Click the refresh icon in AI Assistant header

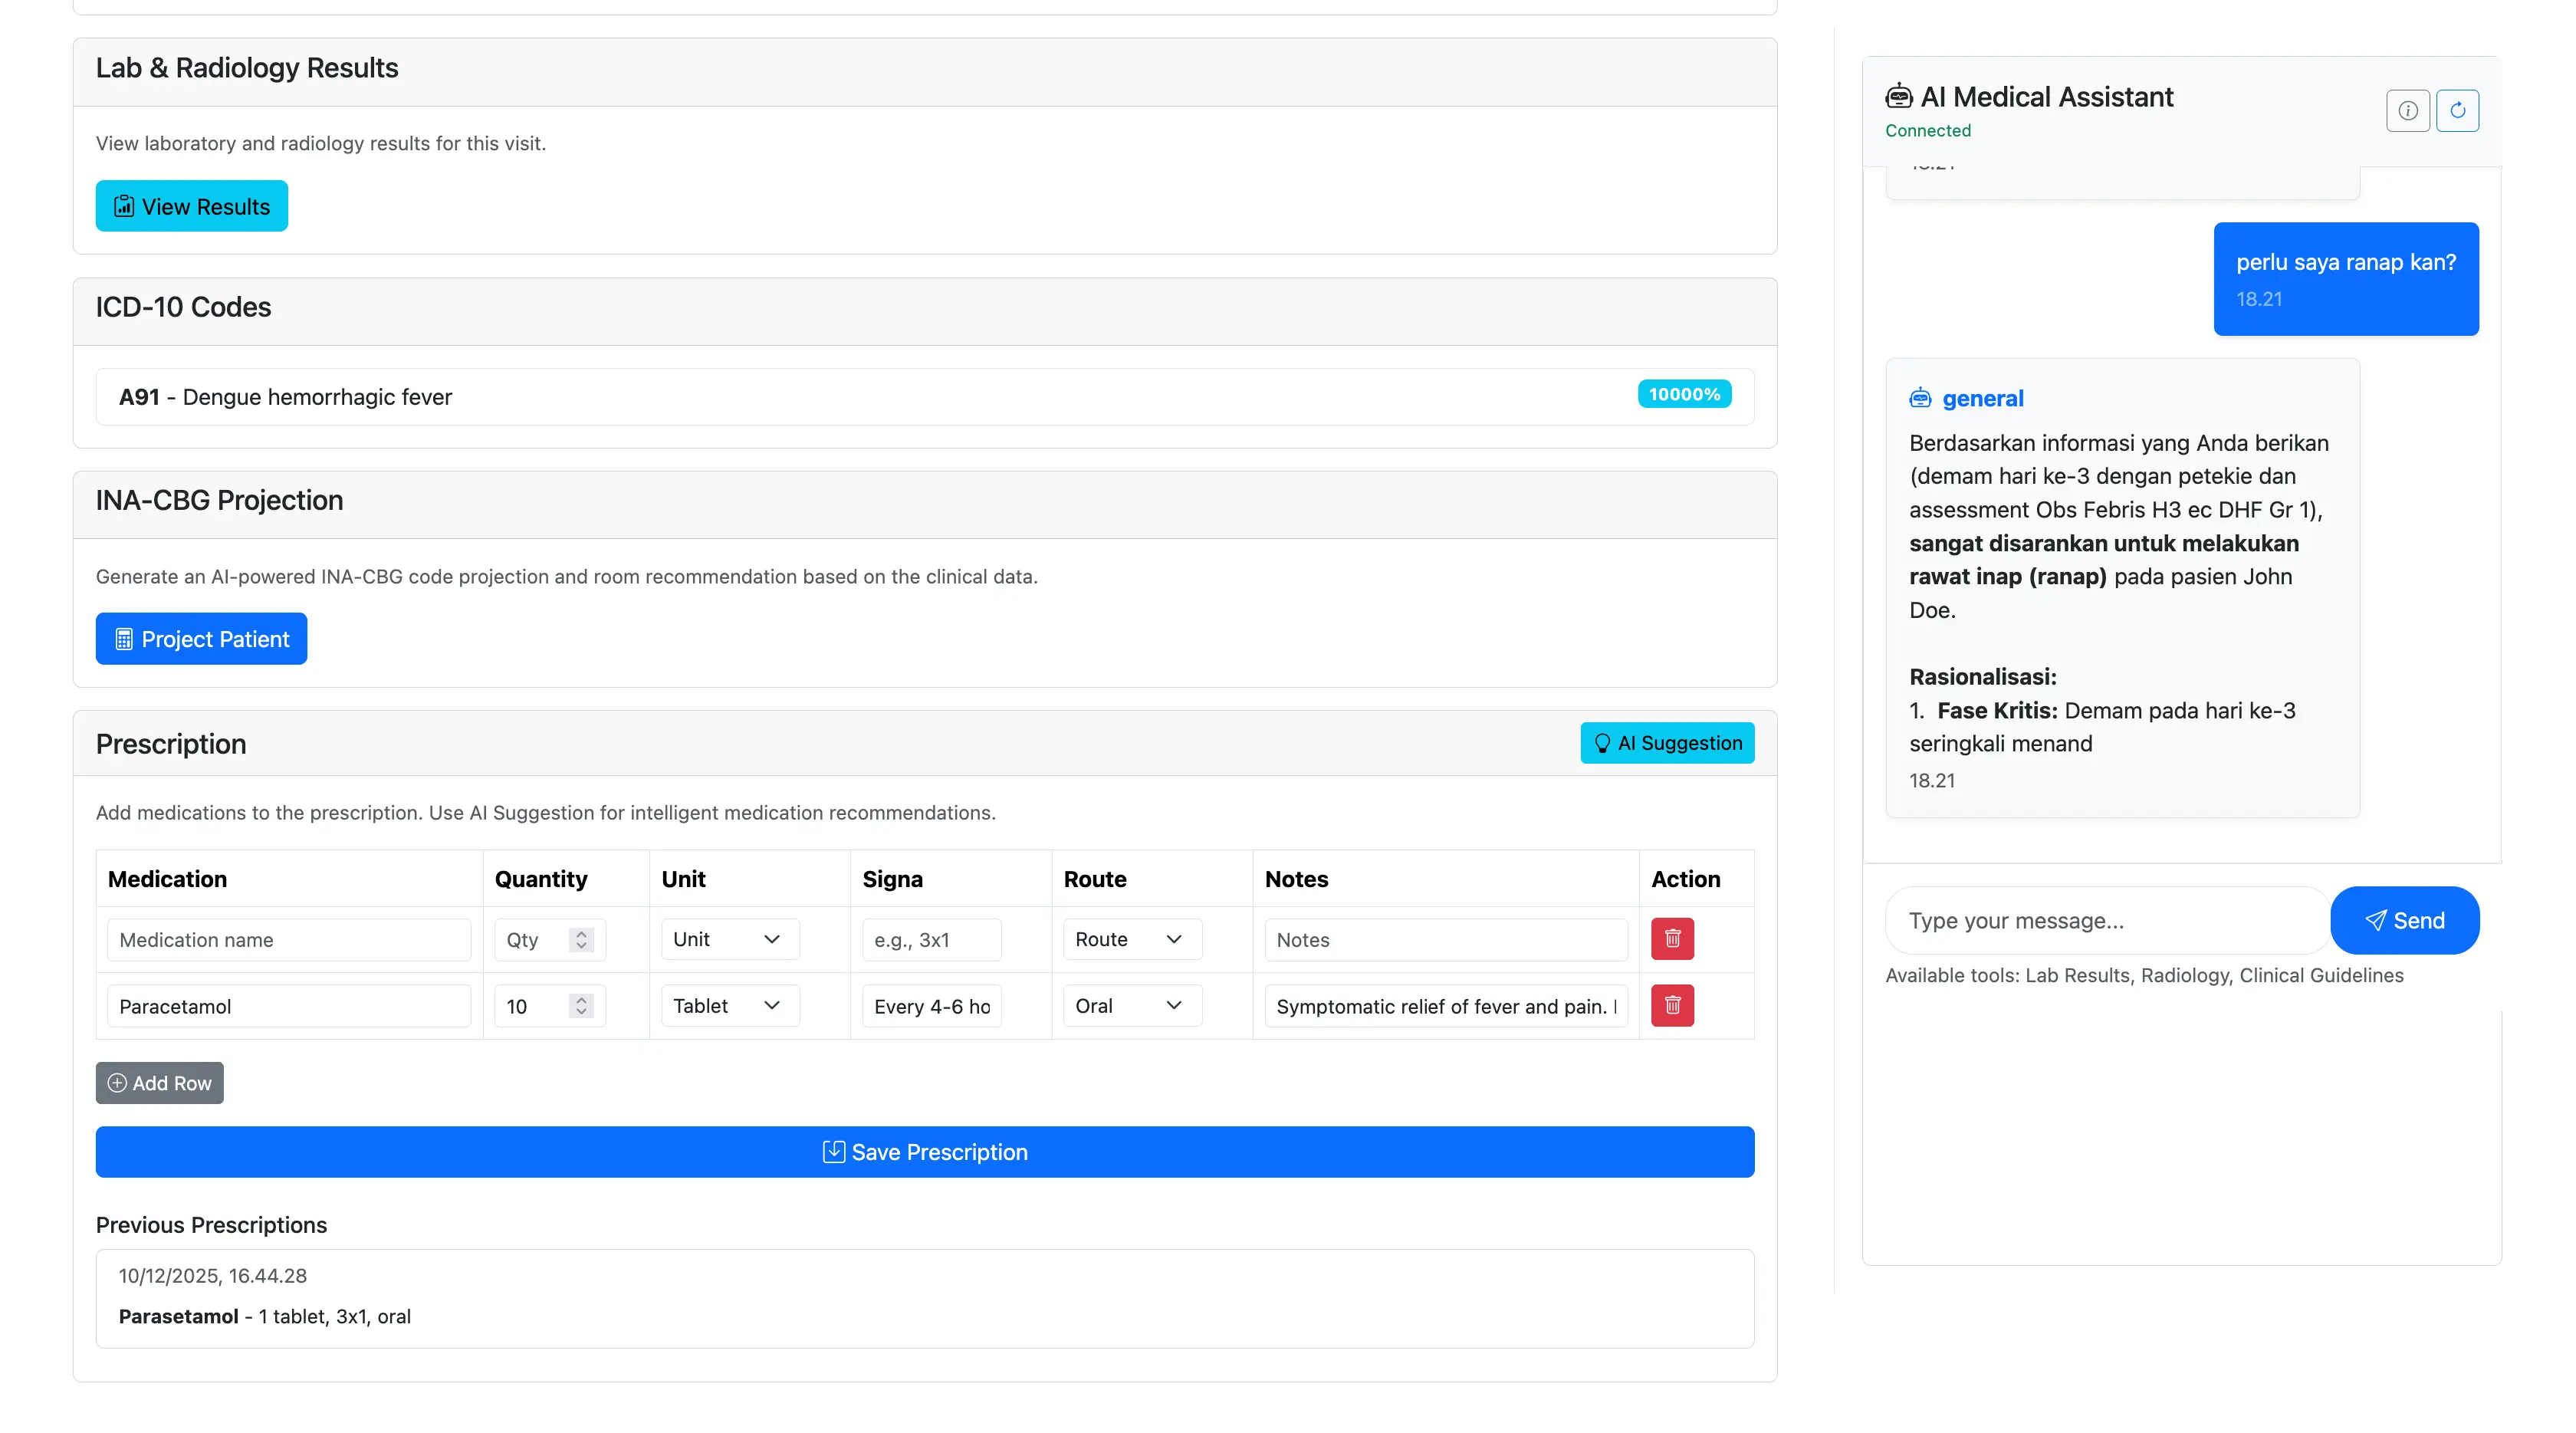coord(2457,110)
